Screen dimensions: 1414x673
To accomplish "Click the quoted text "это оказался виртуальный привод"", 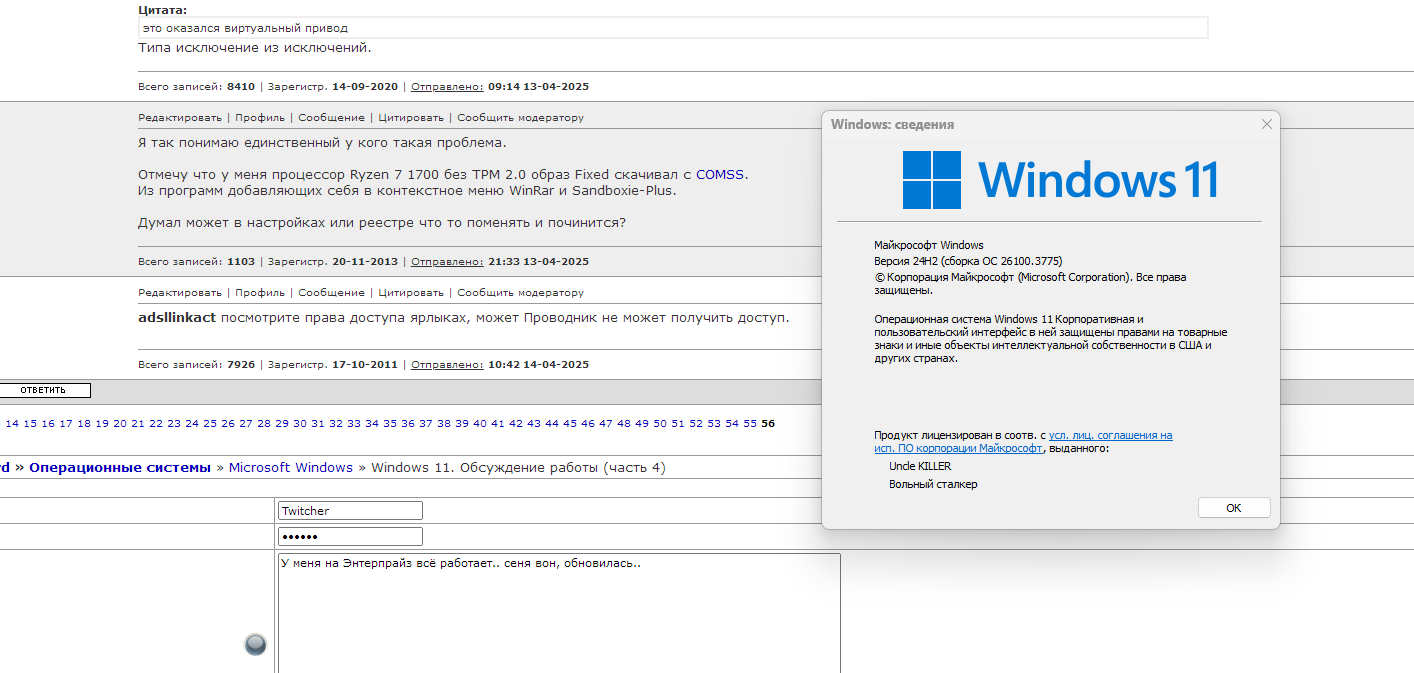I will click(245, 28).
